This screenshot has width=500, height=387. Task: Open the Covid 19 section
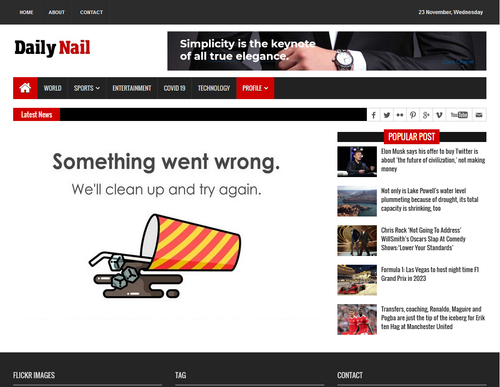click(174, 88)
